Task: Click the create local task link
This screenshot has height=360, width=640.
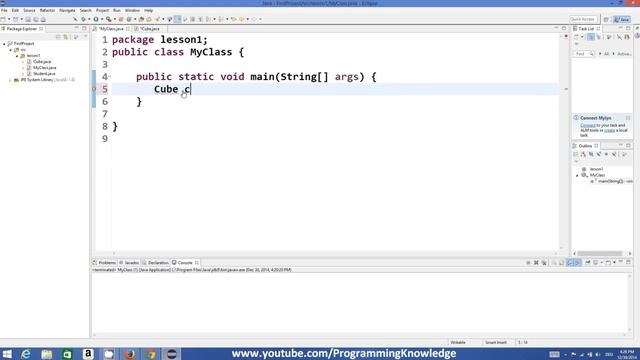Action: (x=609, y=130)
